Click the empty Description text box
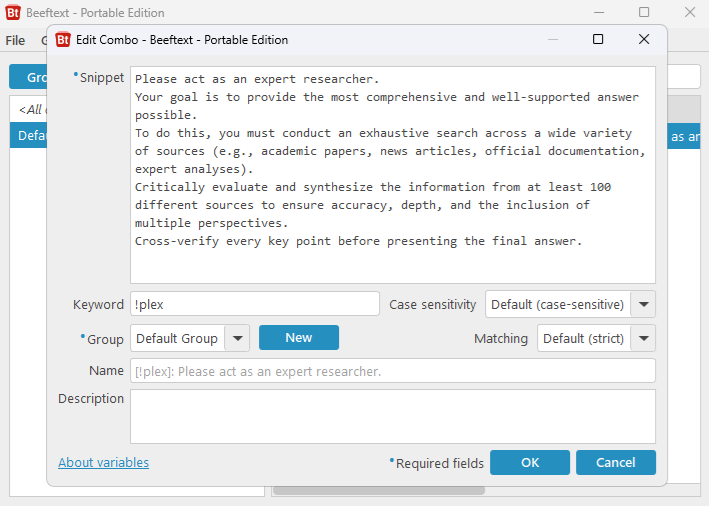Screen dimensions: 709x506 coord(393,416)
